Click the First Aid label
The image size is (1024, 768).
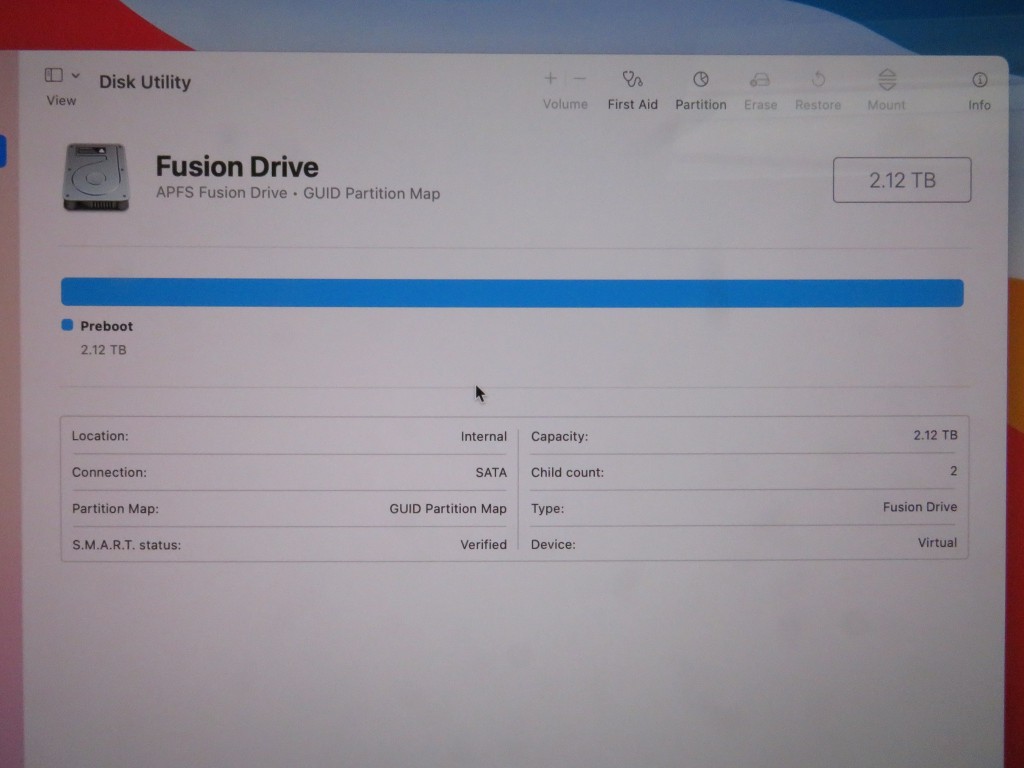632,104
